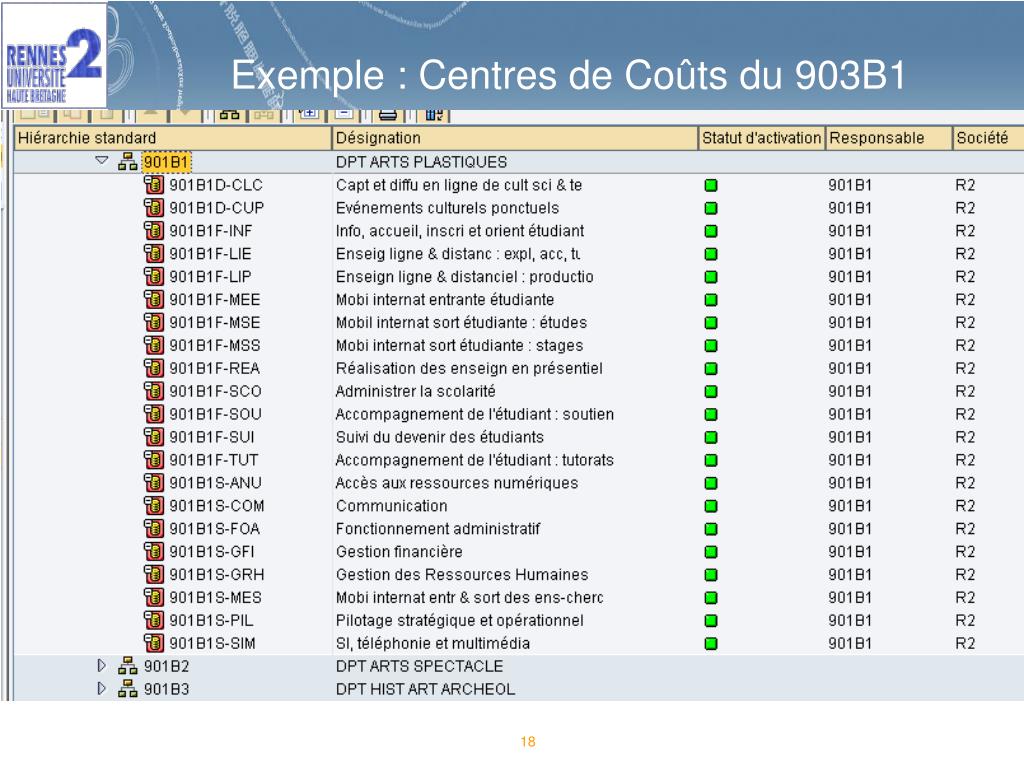
Task: Click the Responsable column header
Action: (x=888, y=138)
